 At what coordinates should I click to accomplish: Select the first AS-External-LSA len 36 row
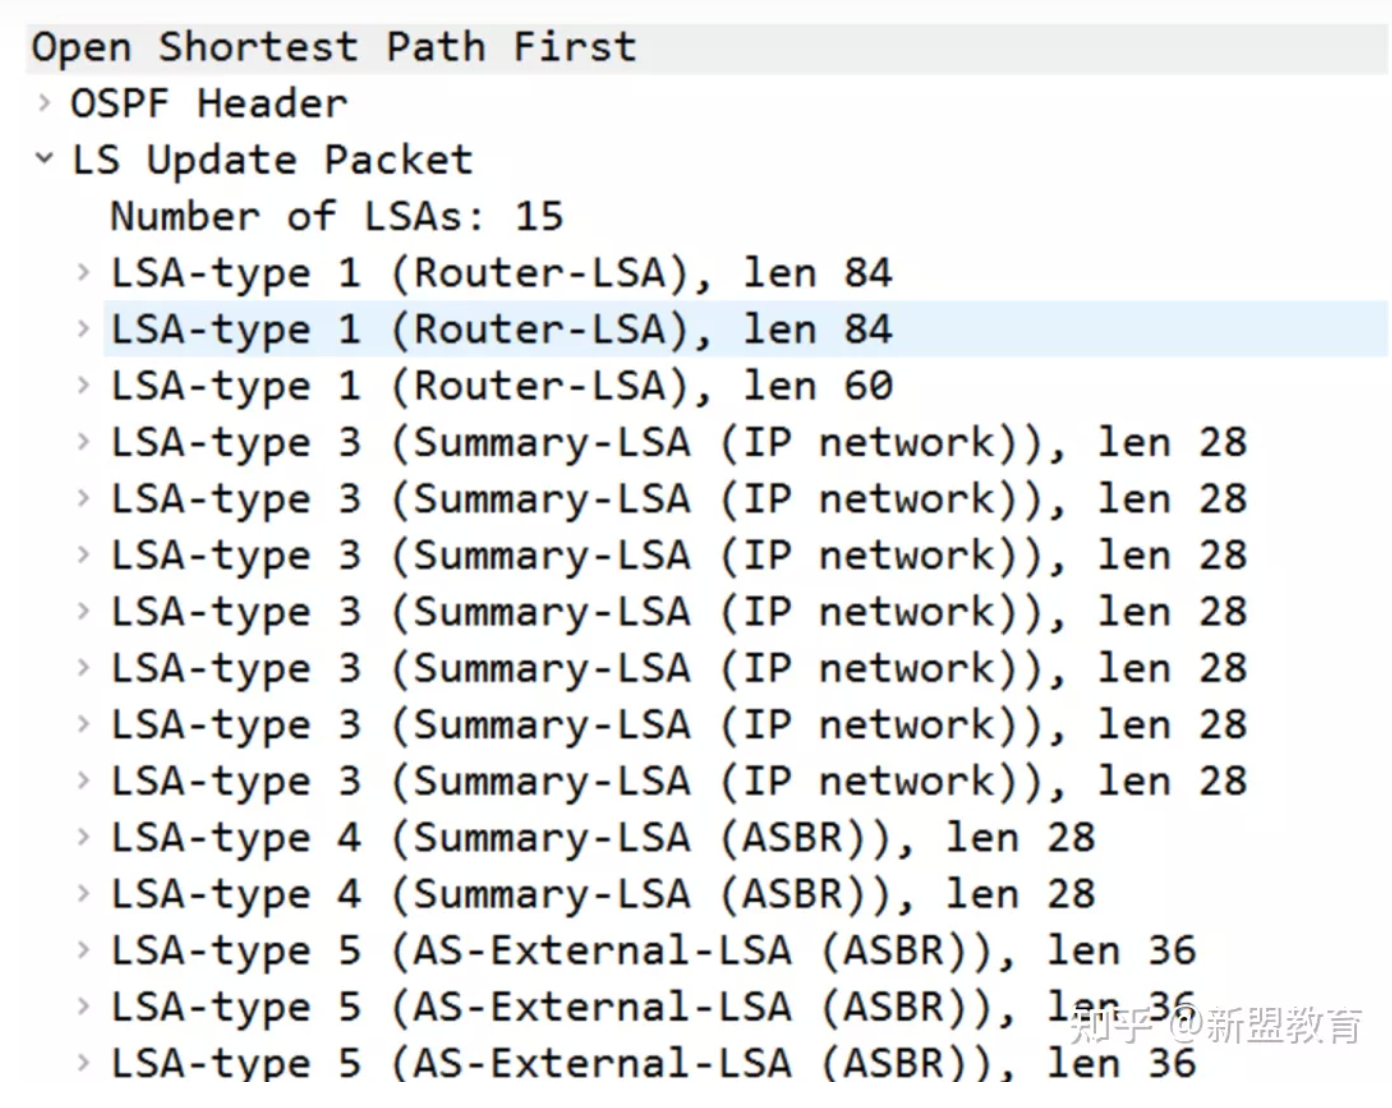[x=652, y=951]
